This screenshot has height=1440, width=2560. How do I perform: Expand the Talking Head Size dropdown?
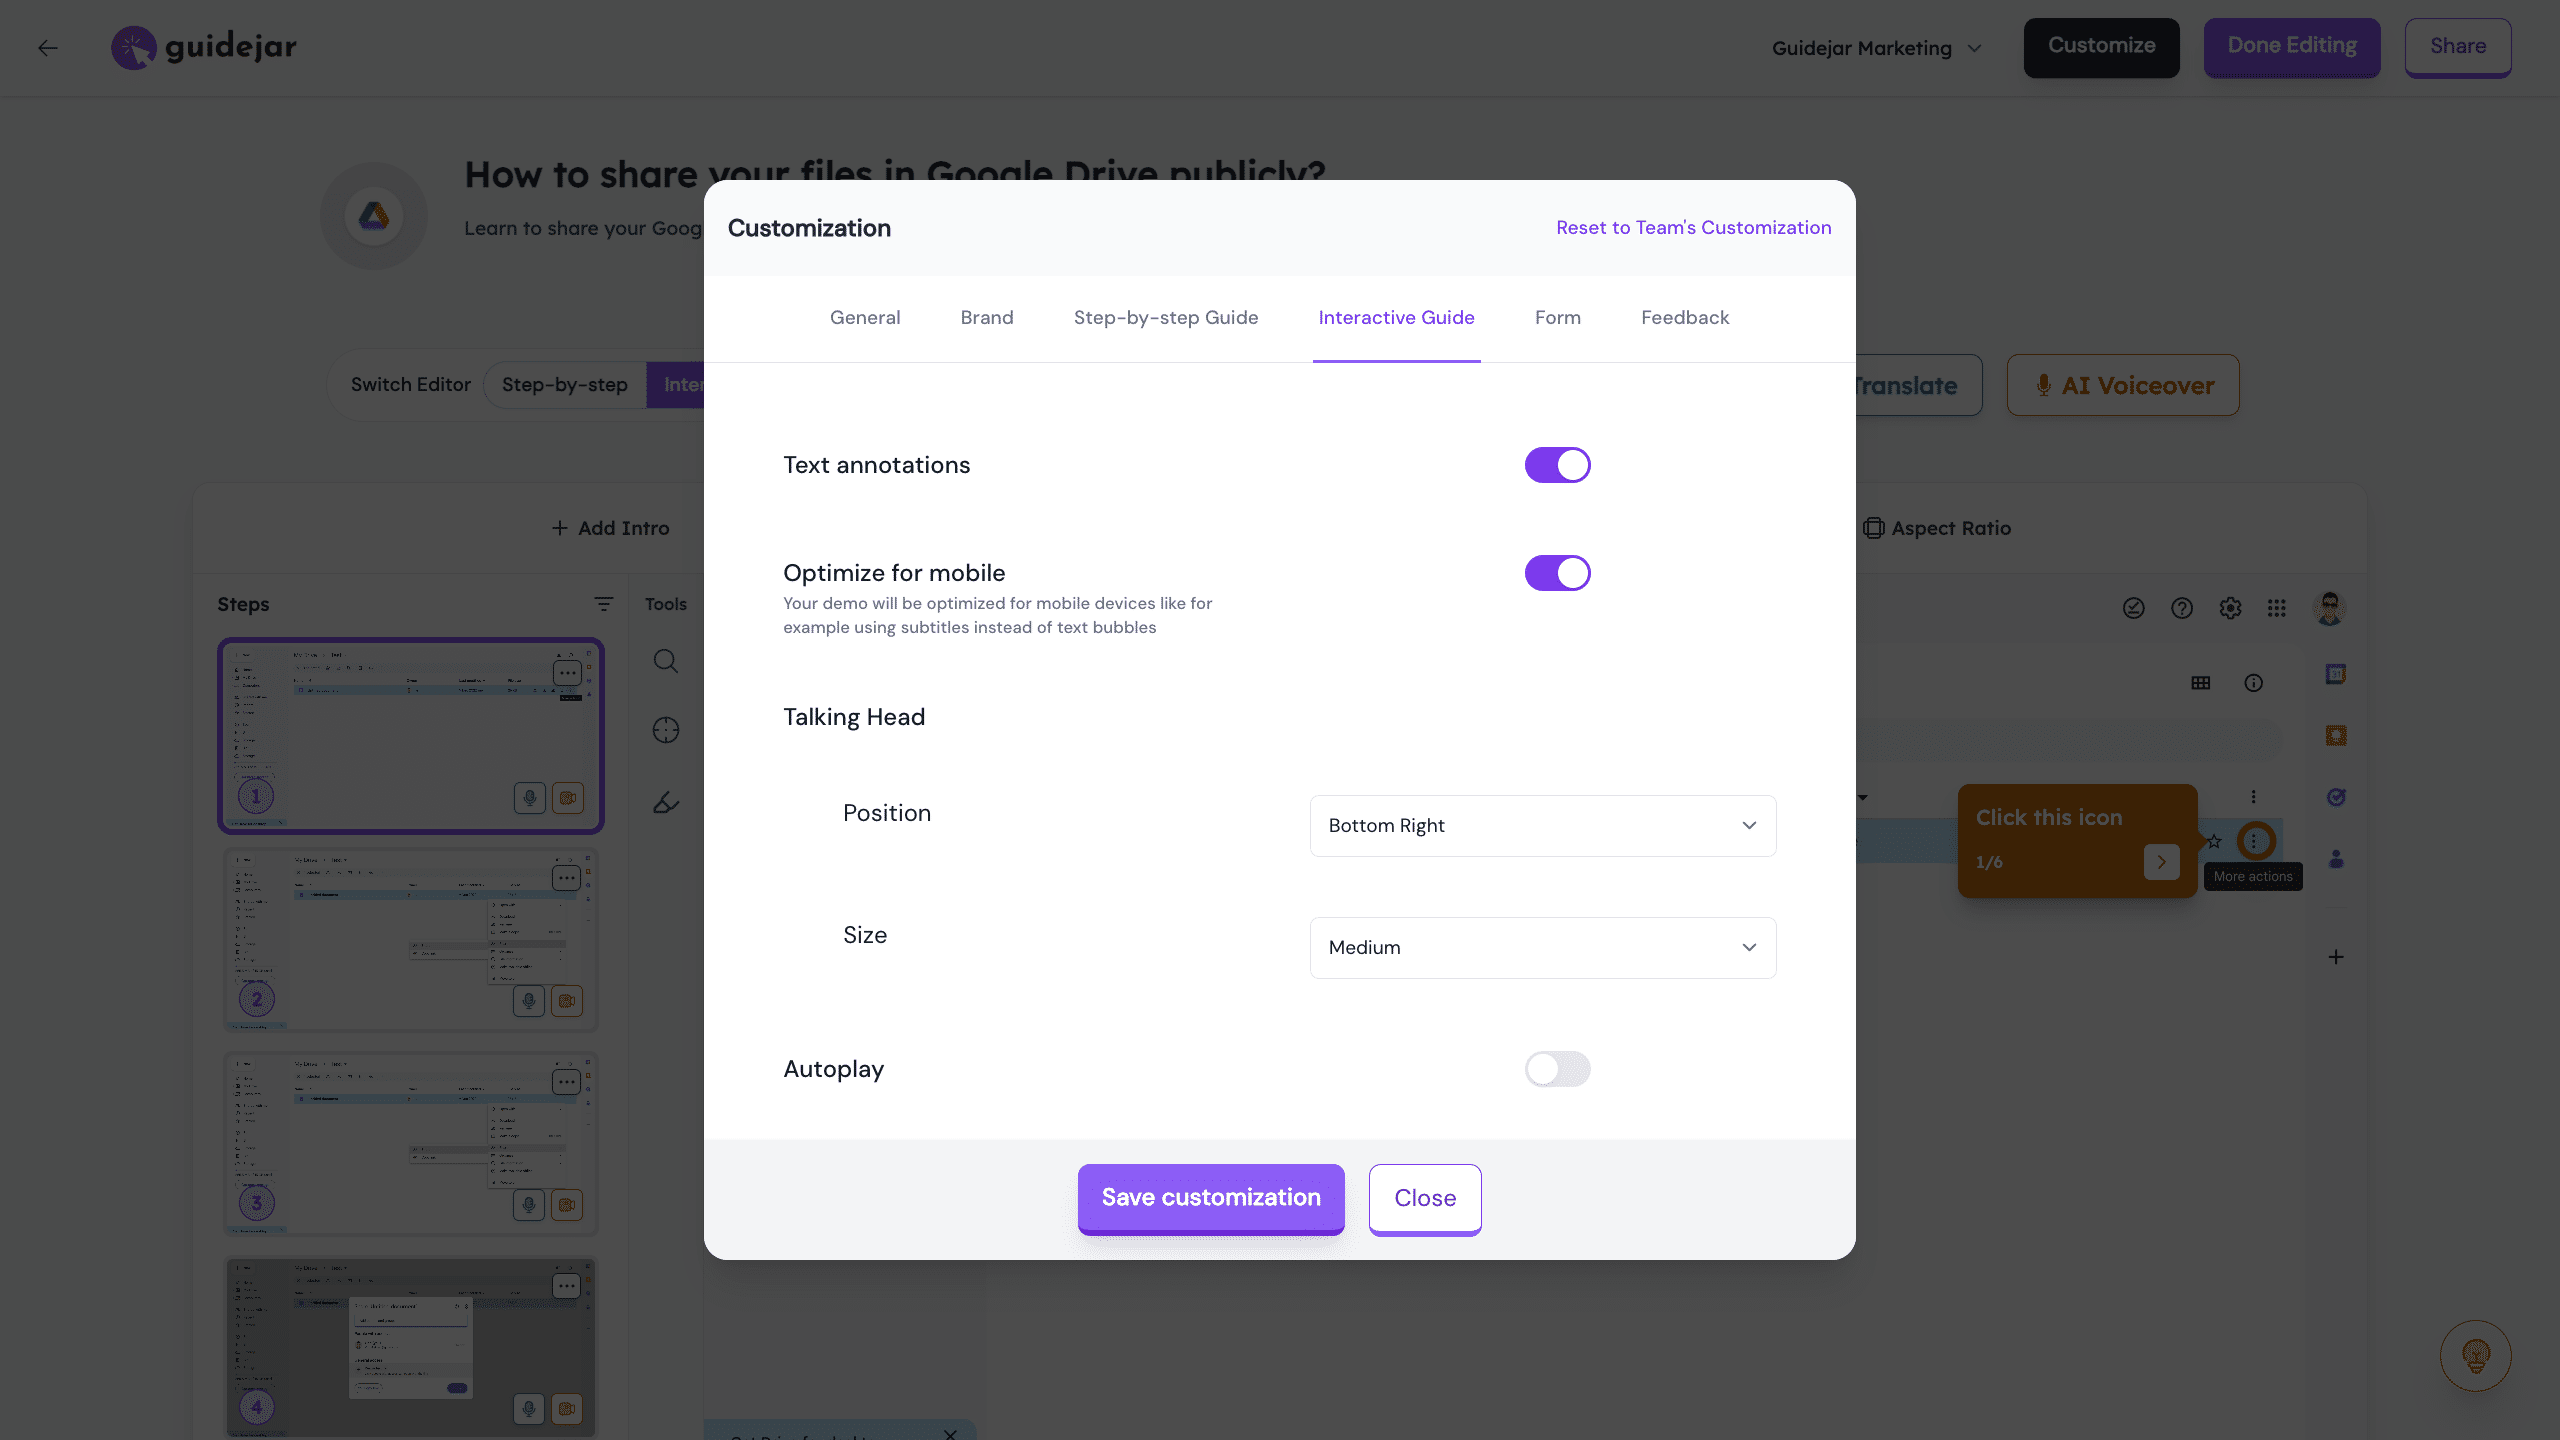(x=1542, y=948)
